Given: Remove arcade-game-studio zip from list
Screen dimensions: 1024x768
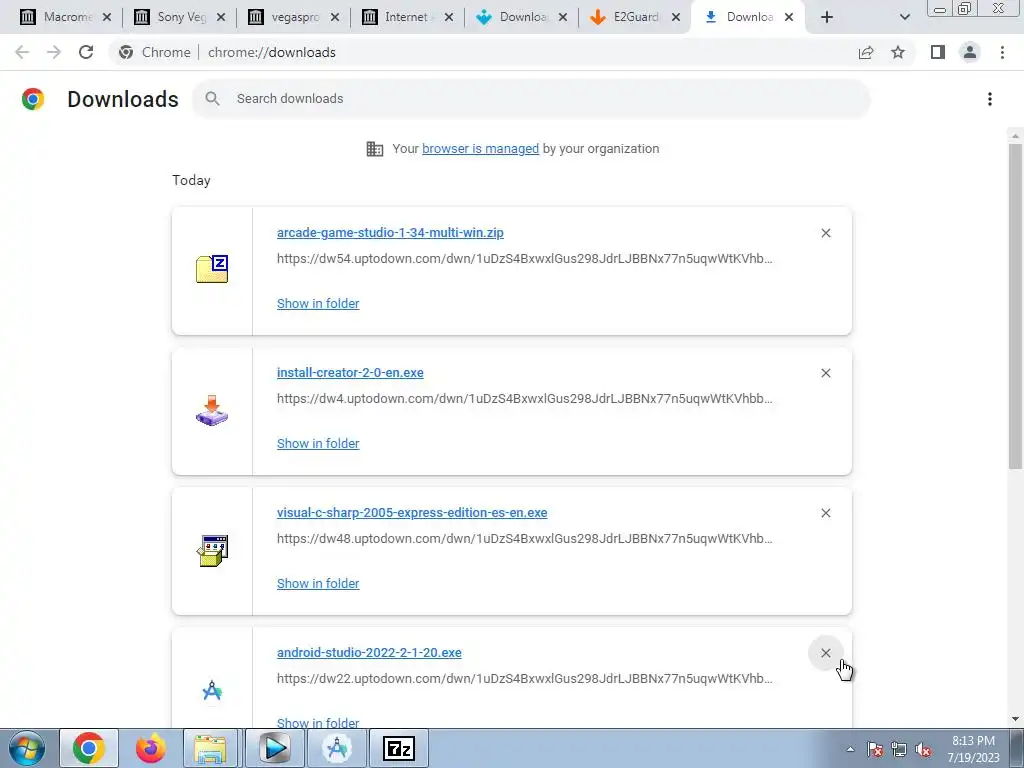Looking at the screenshot, I should pyautogui.click(x=825, y=233).
